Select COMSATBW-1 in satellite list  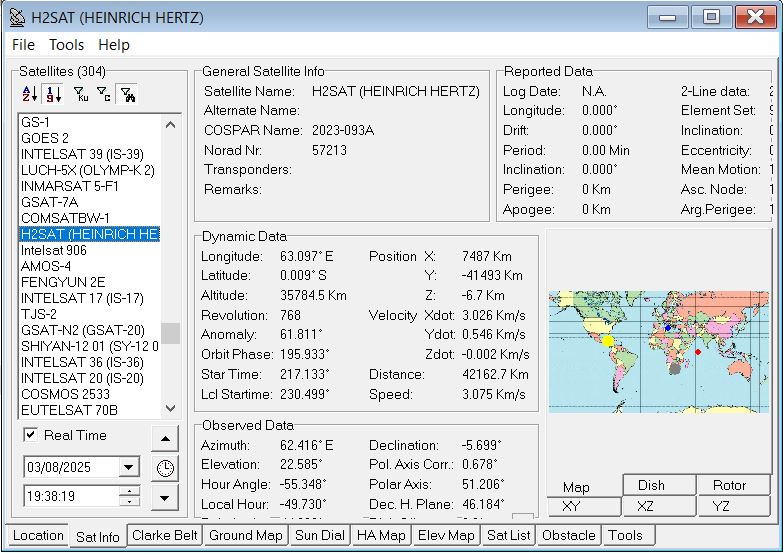(x=90, y=218)
